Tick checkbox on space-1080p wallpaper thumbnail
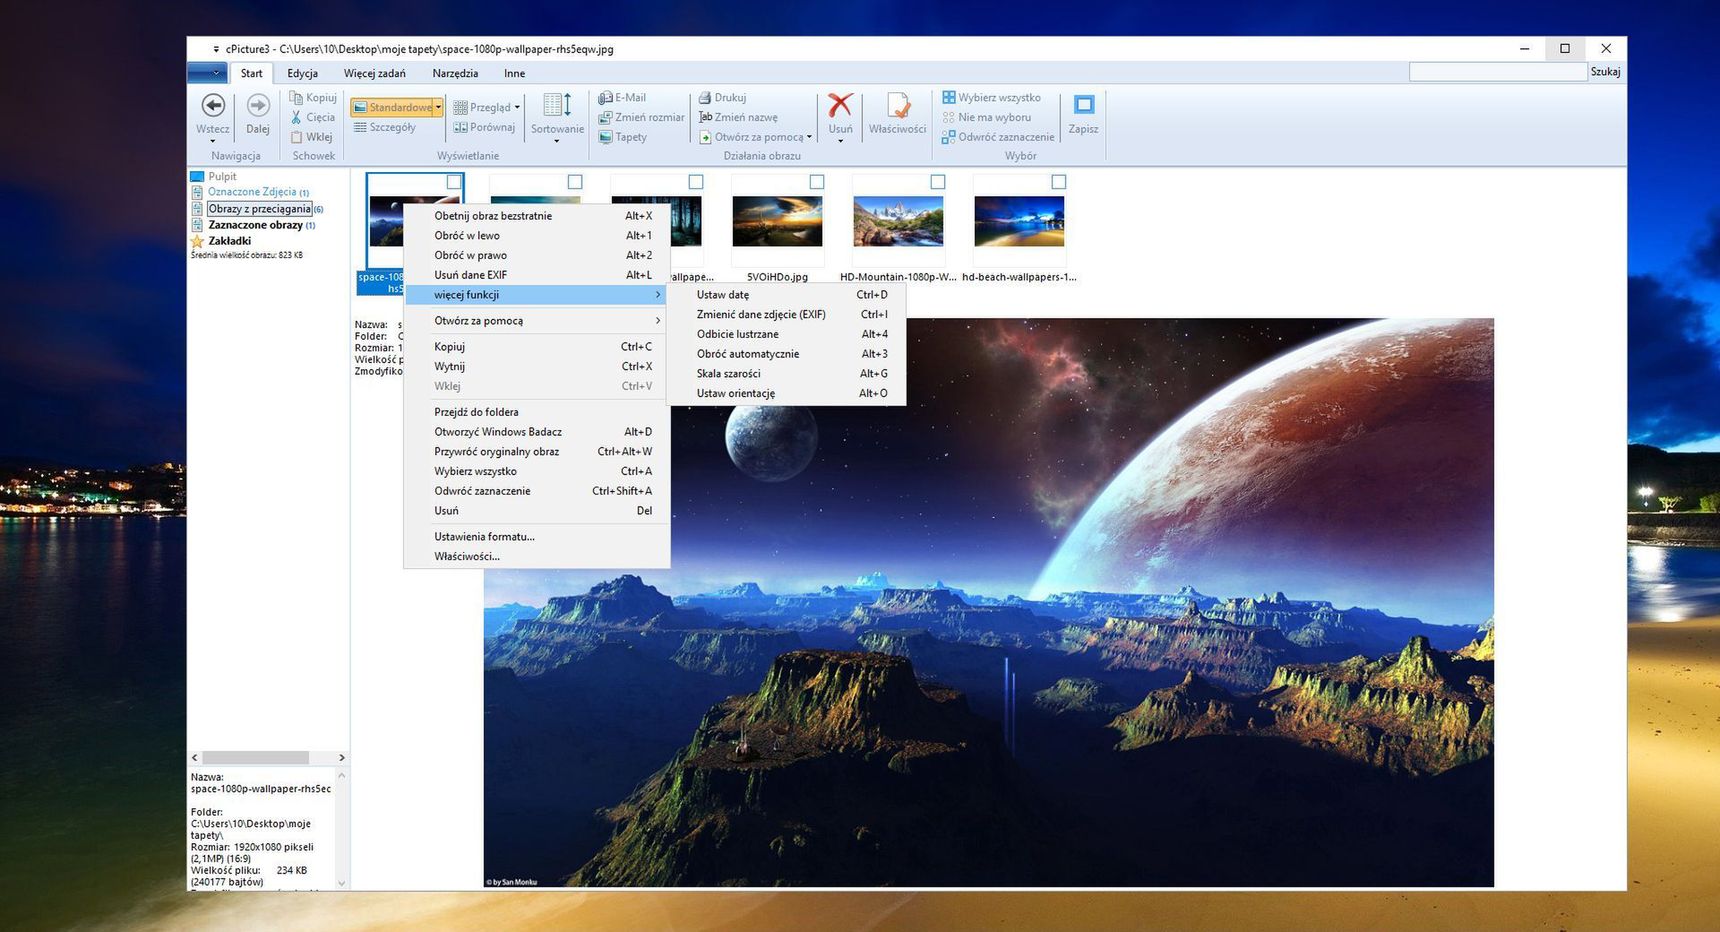The width and height of the screenshot is (1720, 932). coord(454,182)
